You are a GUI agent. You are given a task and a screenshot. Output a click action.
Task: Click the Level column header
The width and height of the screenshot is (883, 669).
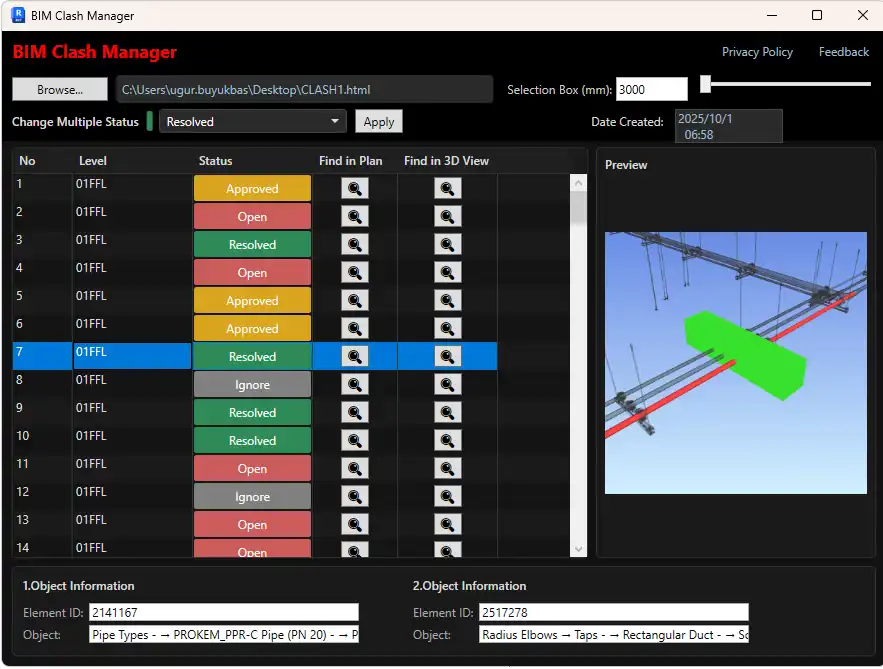[93, 161]
